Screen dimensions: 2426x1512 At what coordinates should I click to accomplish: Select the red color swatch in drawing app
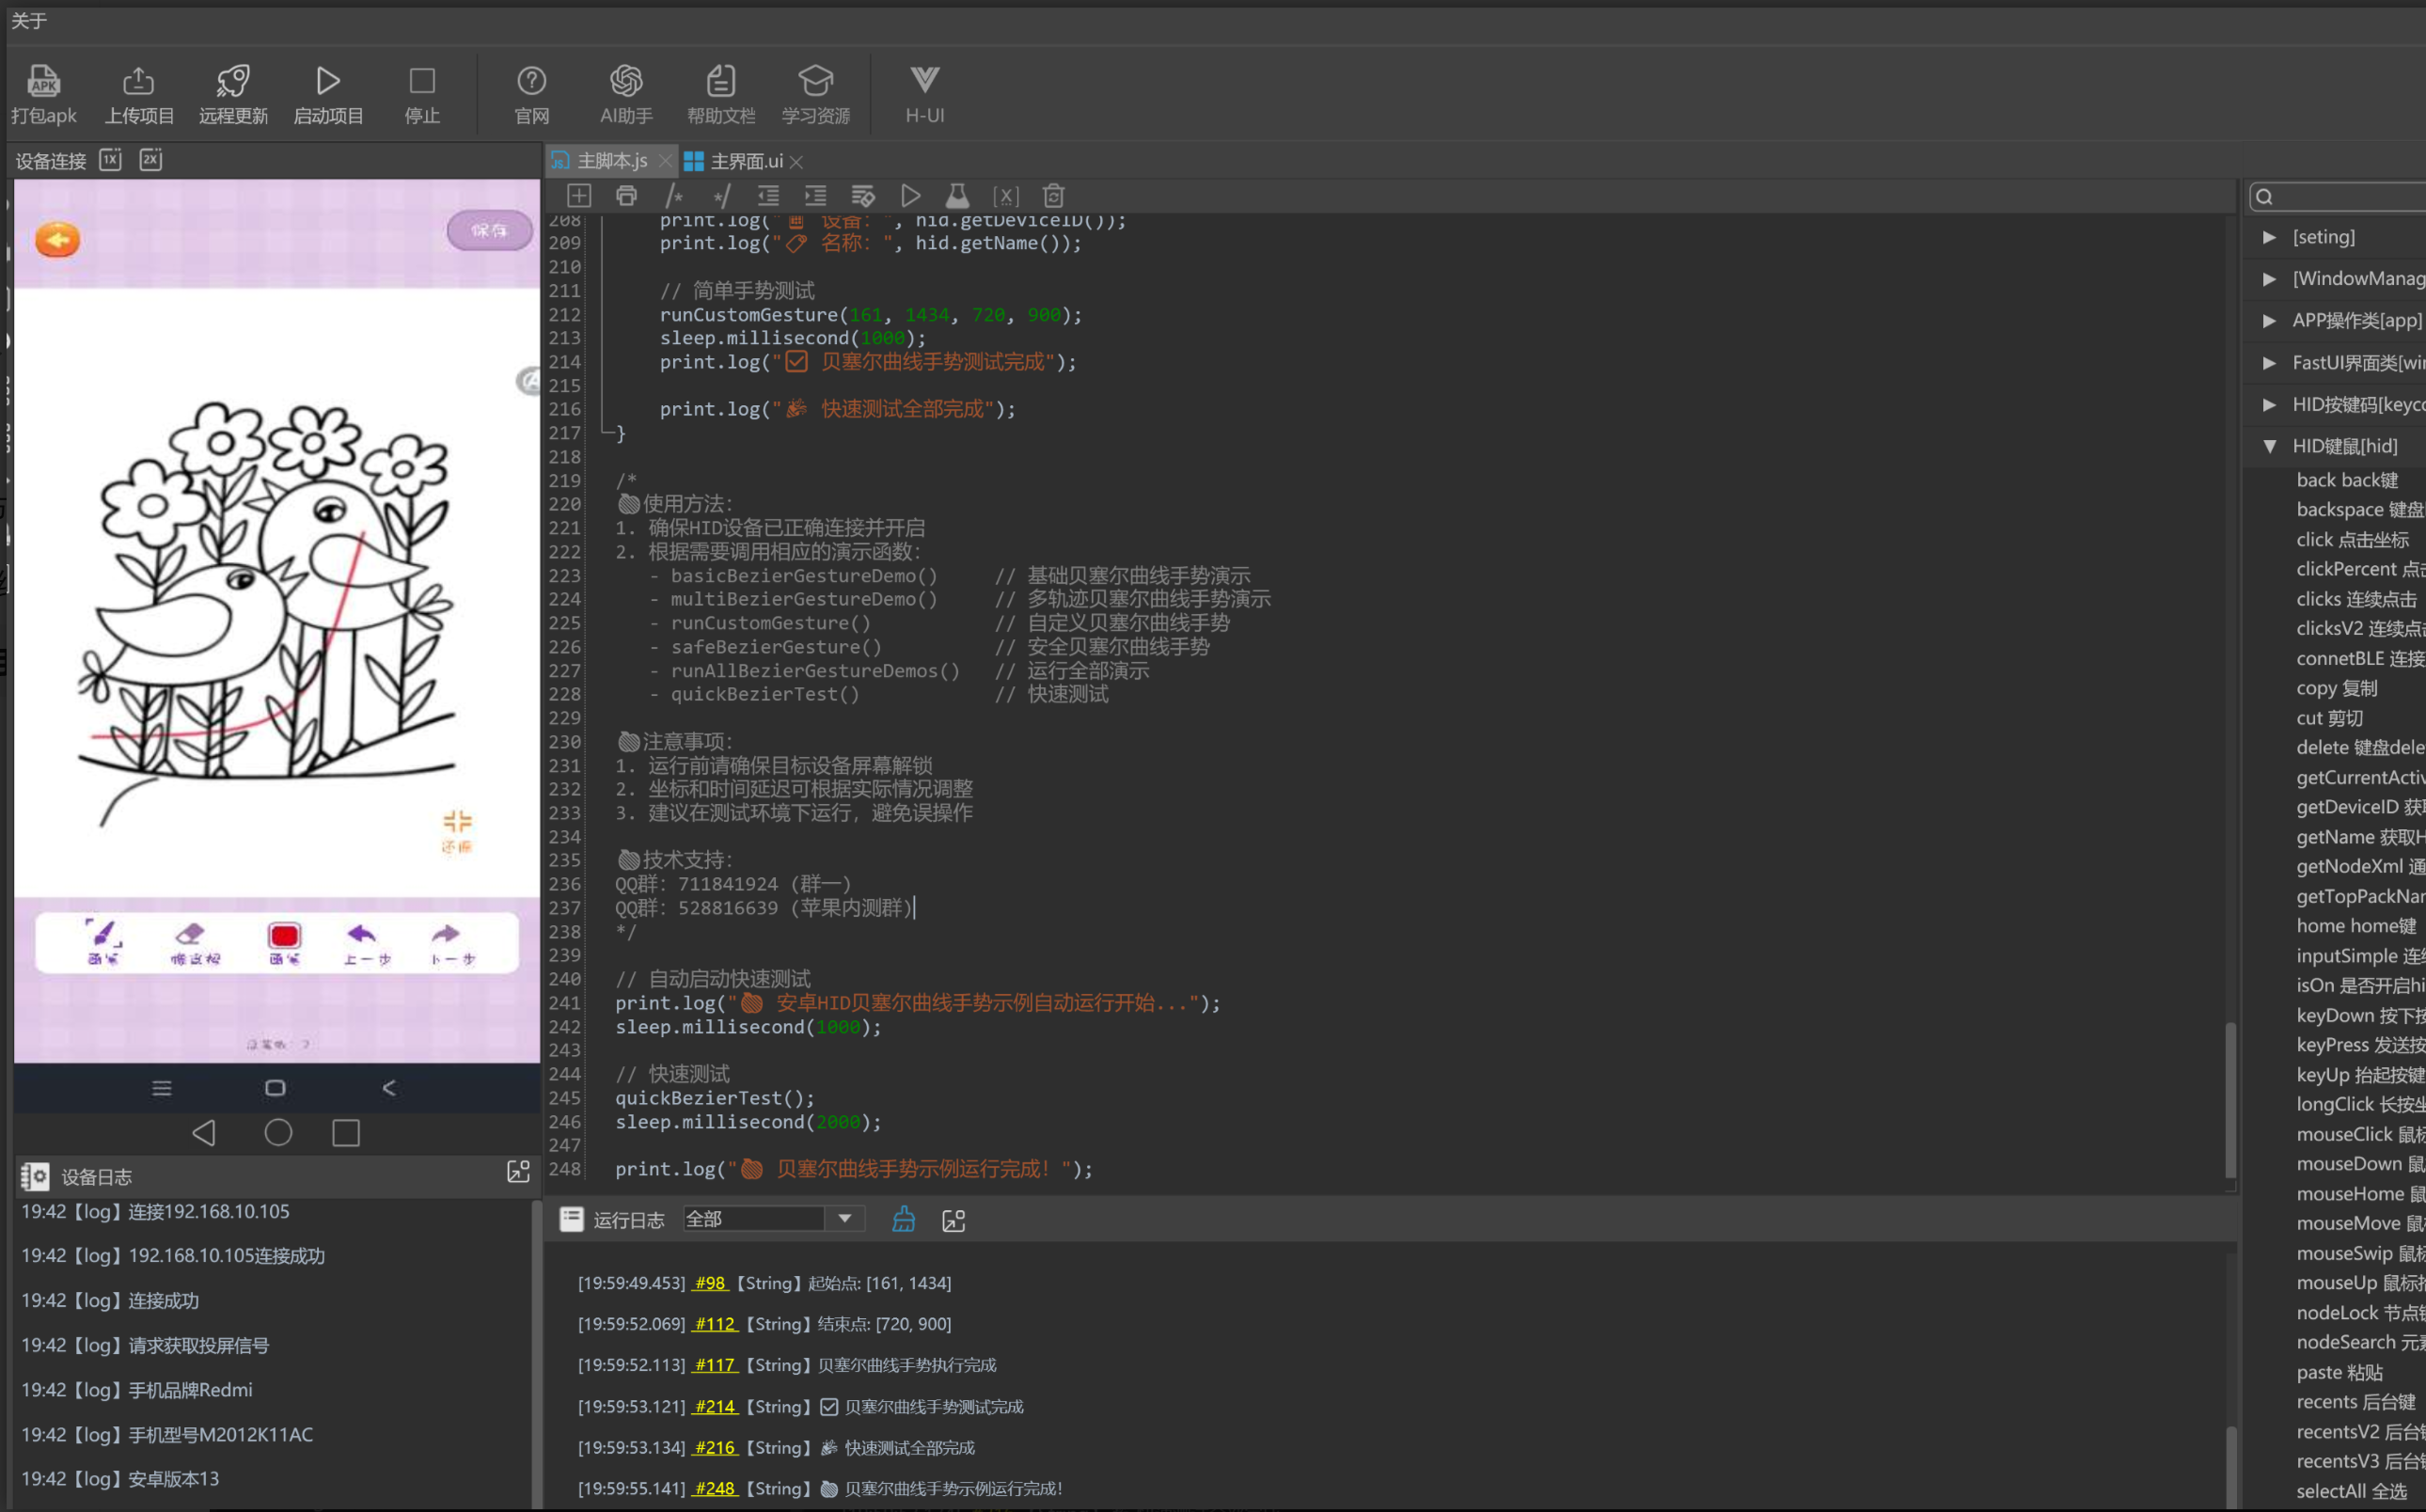point(284,936)
